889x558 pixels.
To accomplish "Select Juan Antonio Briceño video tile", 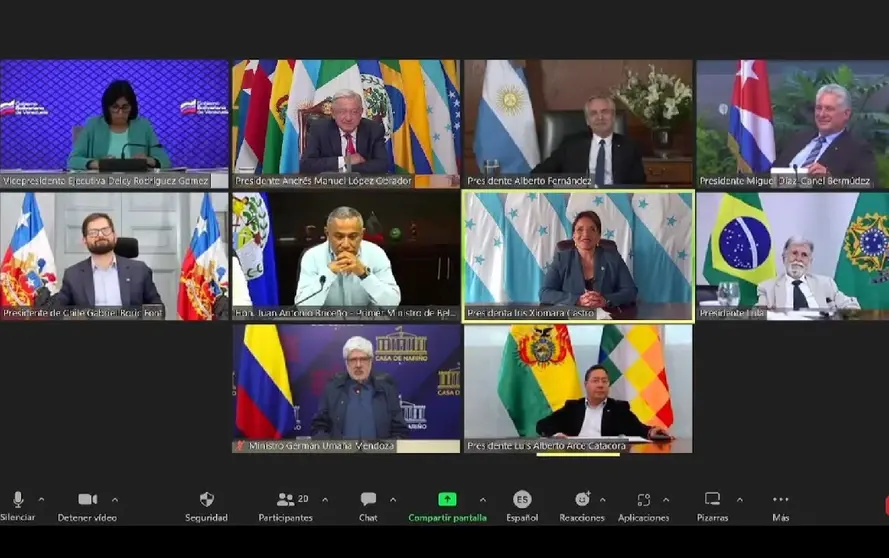I will (x=346, y=256).
